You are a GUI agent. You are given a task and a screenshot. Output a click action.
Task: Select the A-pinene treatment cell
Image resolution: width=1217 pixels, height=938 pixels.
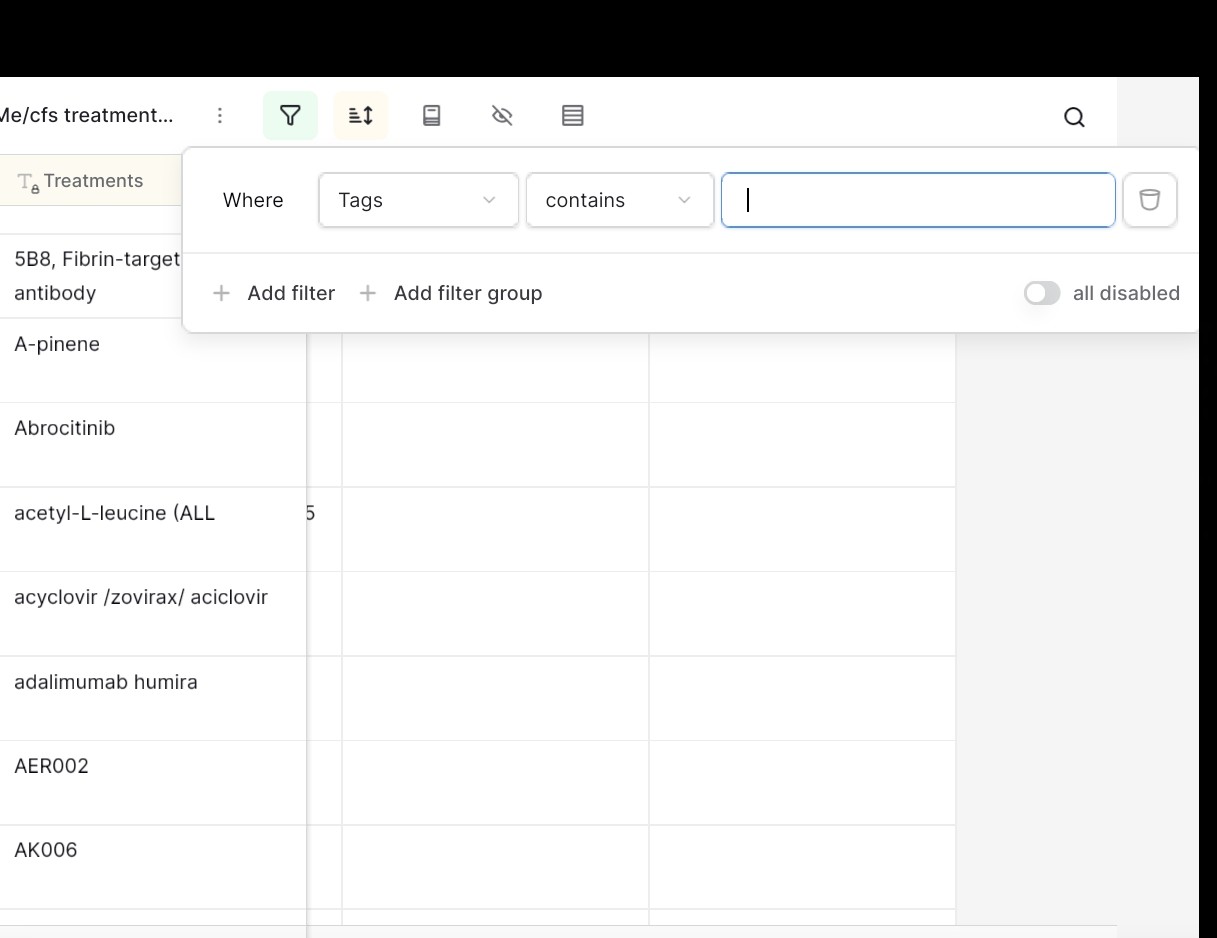(x=57, y=344)
